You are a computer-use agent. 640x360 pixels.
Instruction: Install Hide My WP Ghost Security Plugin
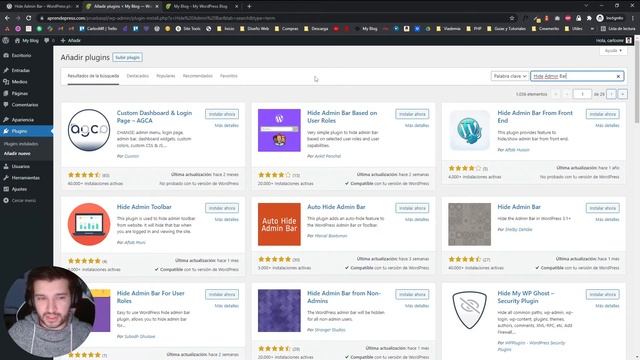(x=602, y=294)
